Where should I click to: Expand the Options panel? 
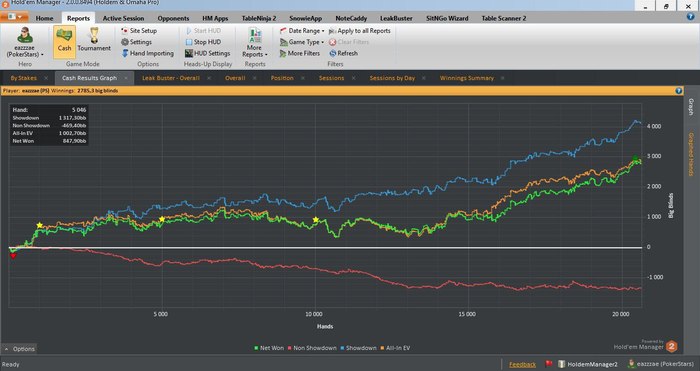(x=19, y=349)
